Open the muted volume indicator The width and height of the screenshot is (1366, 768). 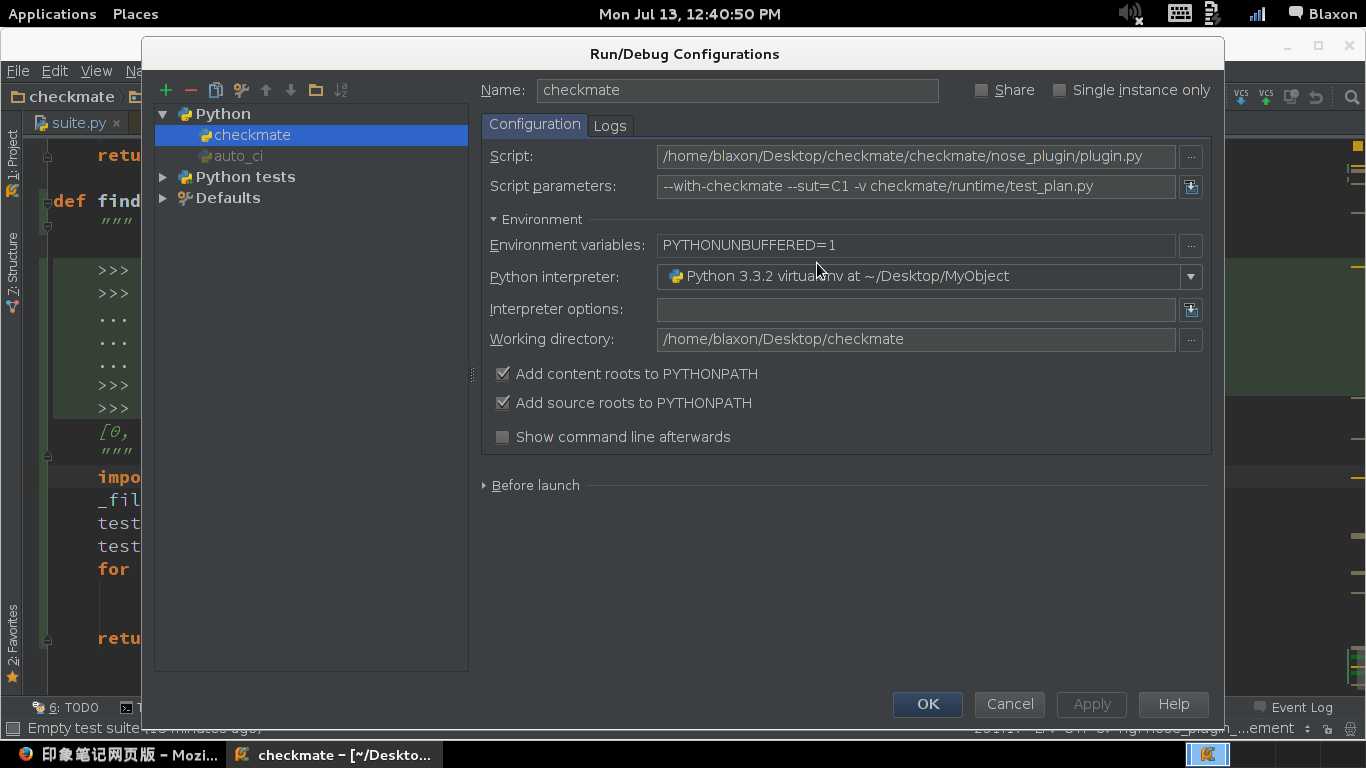click(x=1130, y=14)
